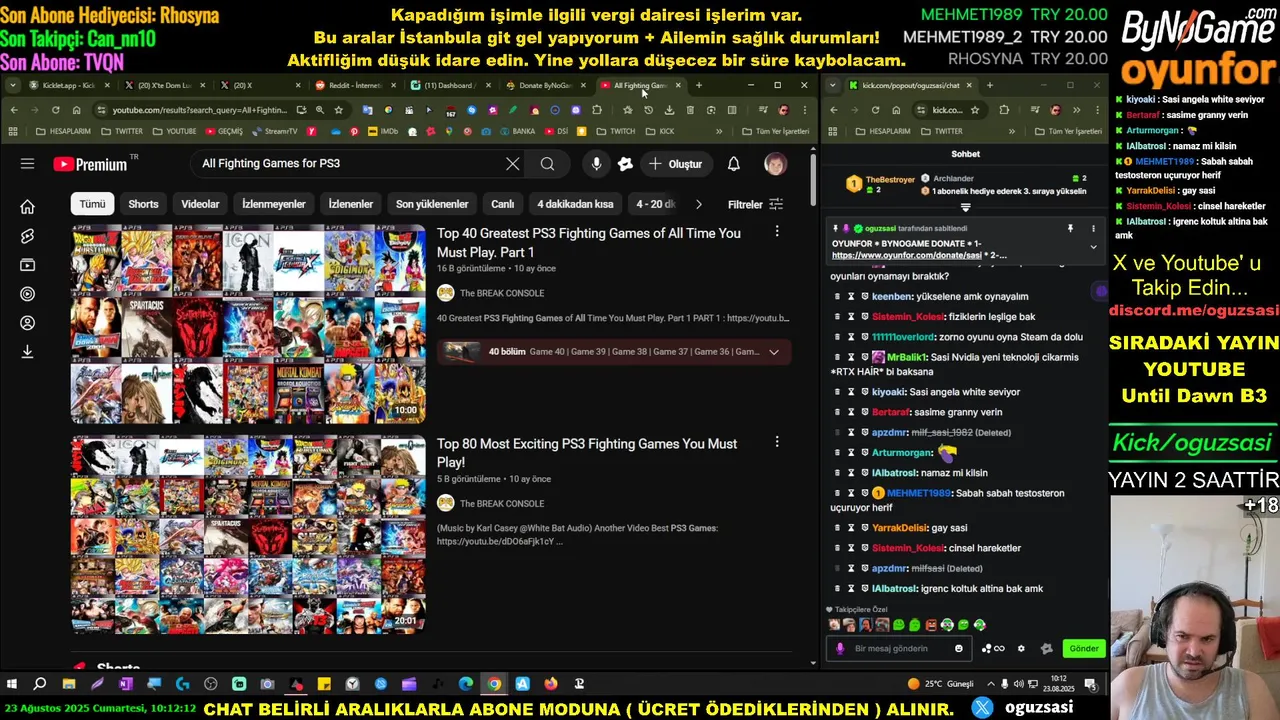
Task: Open Chrome from the Windows taskbar
Action: 494,684
